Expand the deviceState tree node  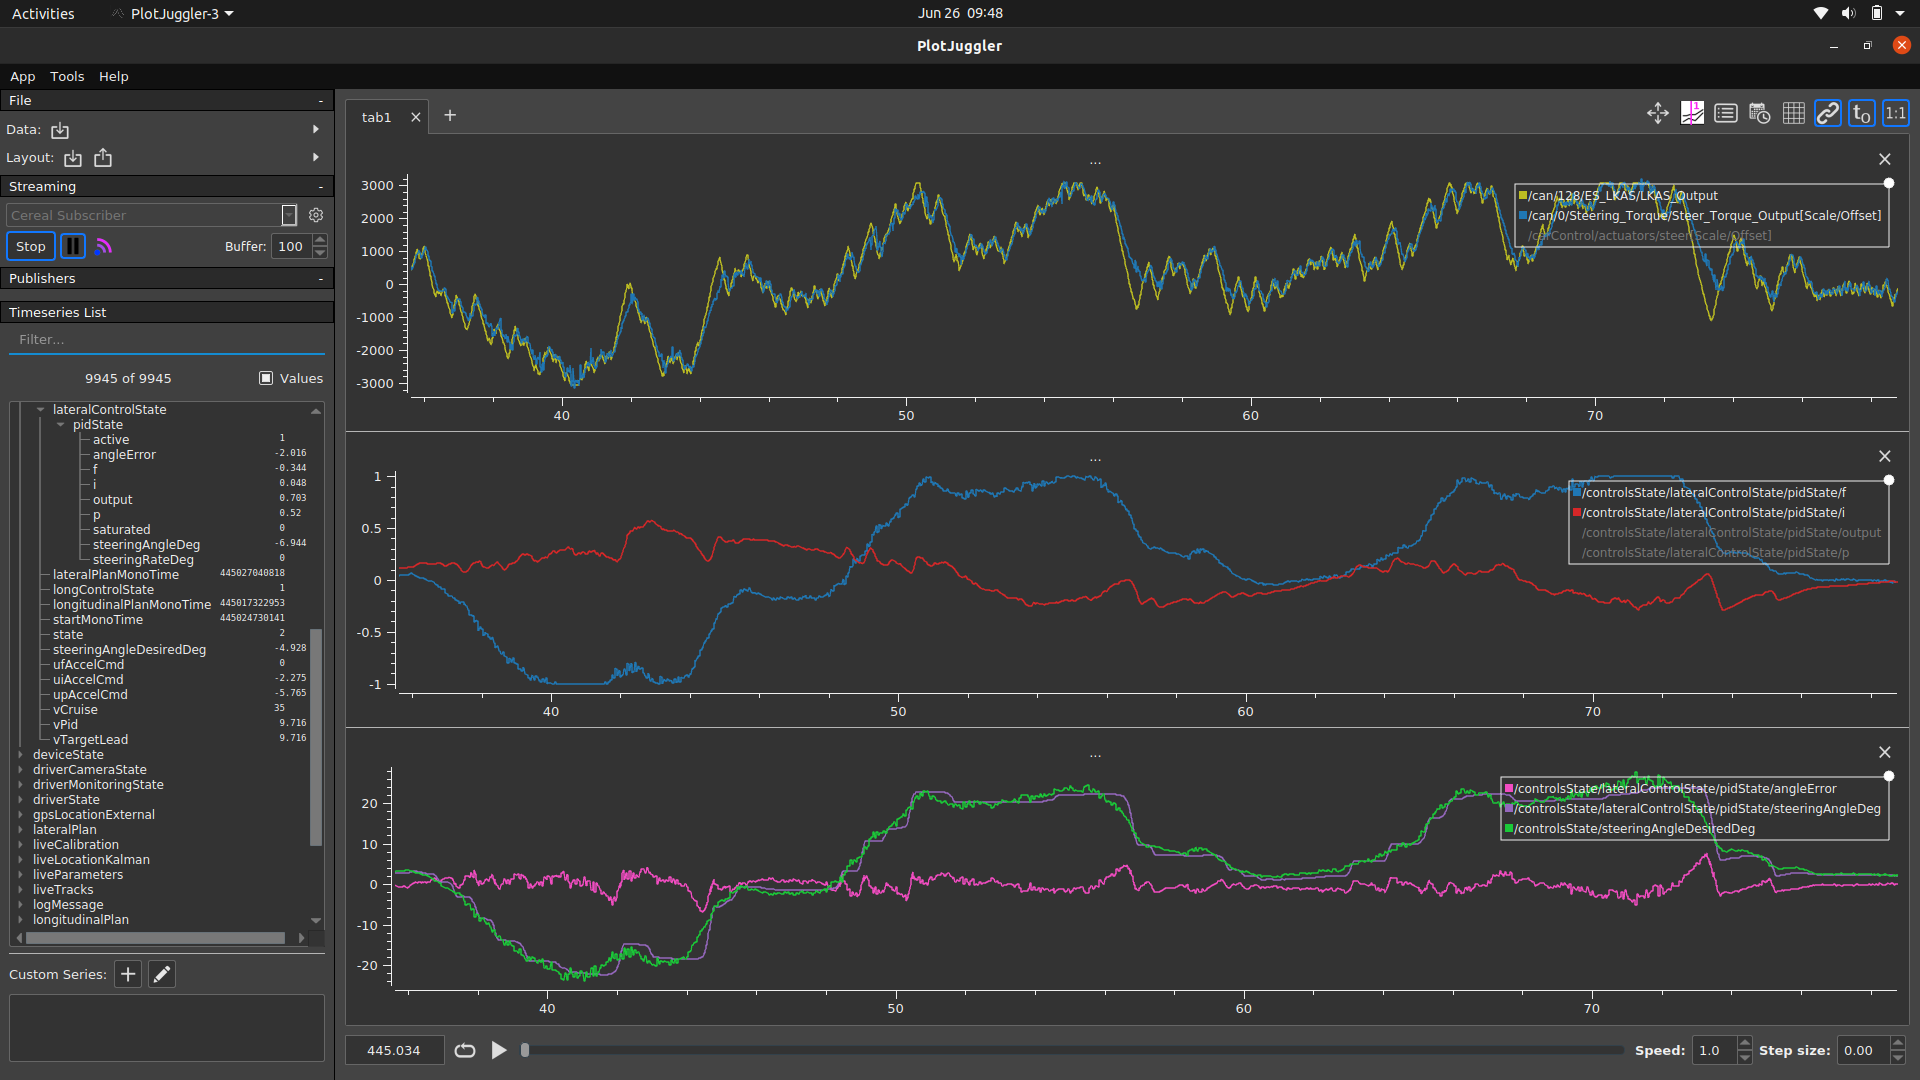tap(21, 755)
